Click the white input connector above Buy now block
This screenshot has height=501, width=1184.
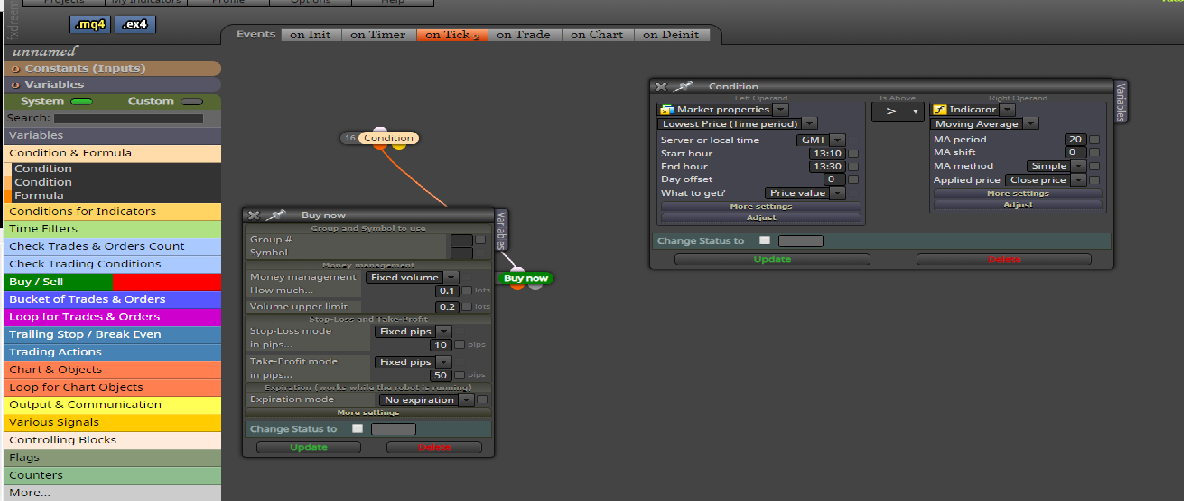[x=516, y=269]
